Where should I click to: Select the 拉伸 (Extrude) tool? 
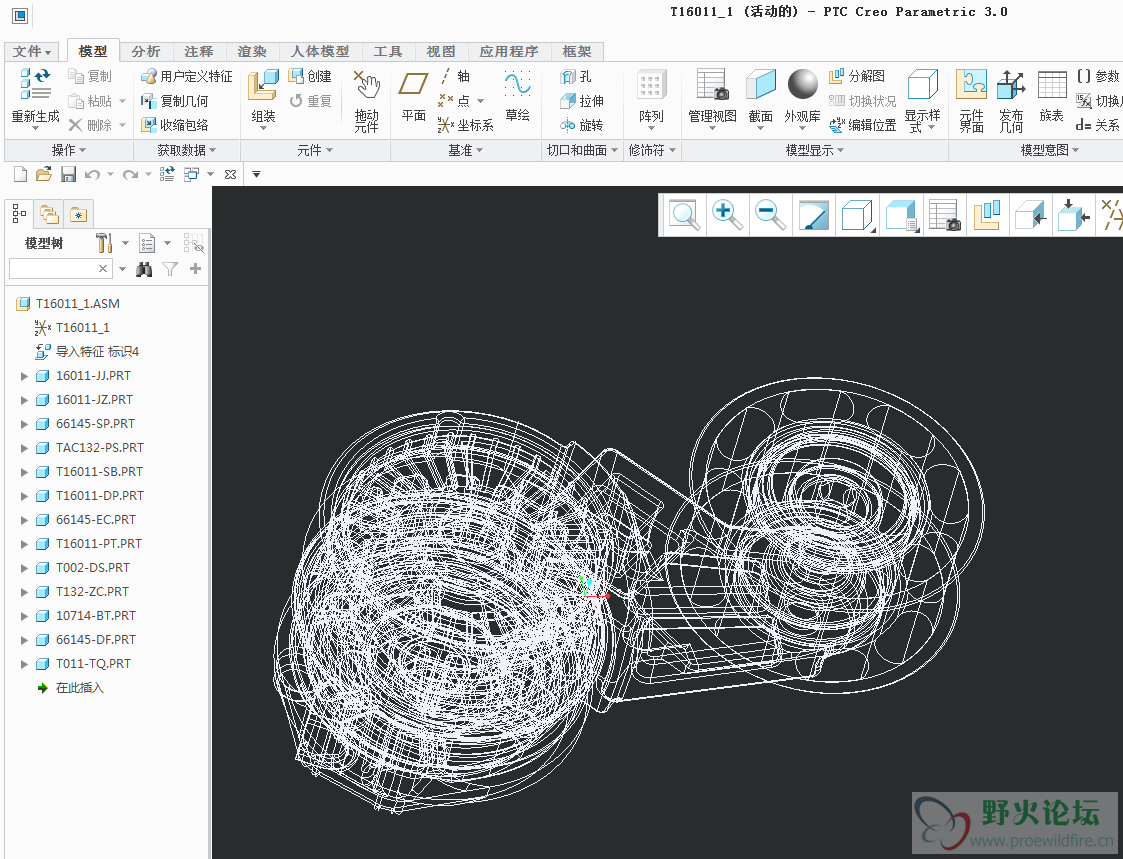[582, 101]
